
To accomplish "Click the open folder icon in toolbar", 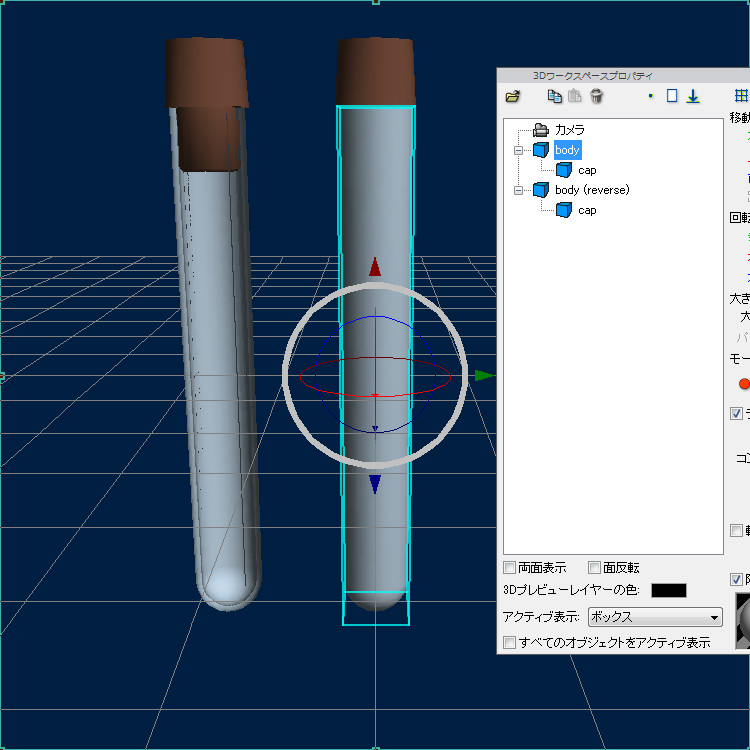I will pos(513,97).
